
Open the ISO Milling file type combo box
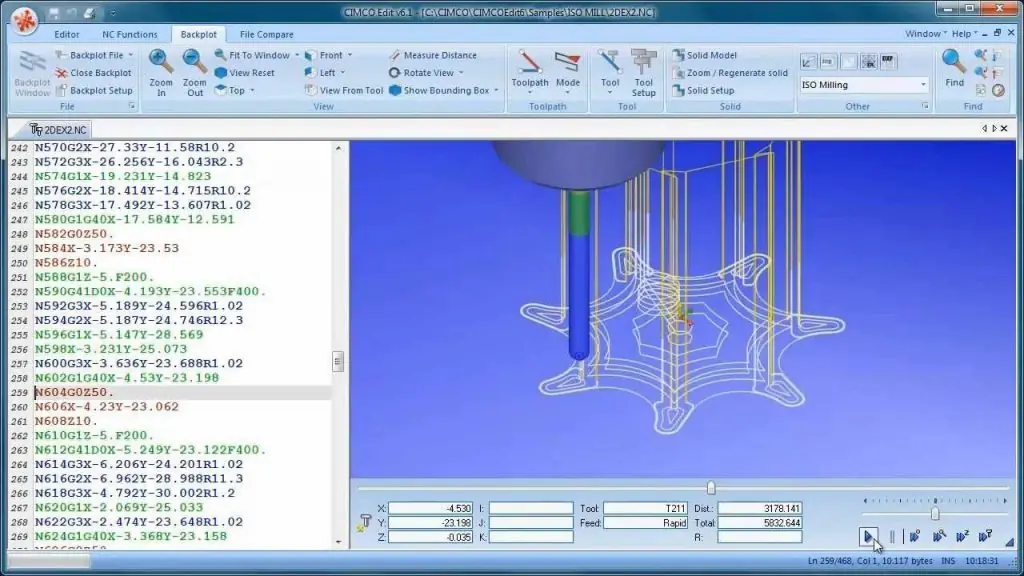(864, 85)
